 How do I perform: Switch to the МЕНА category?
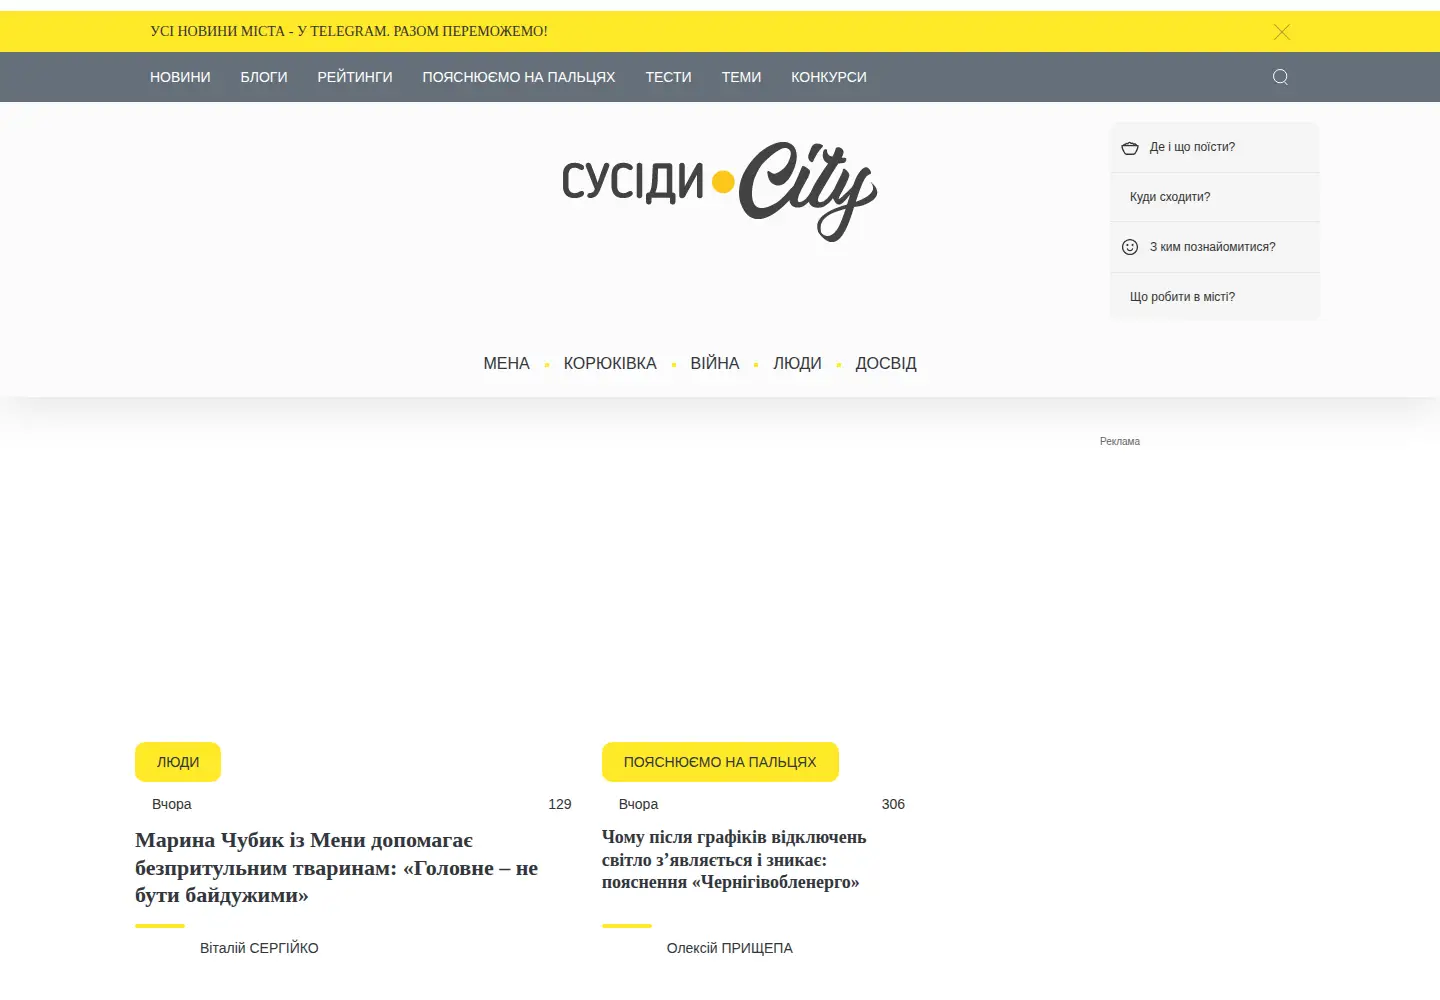point(506,364)
